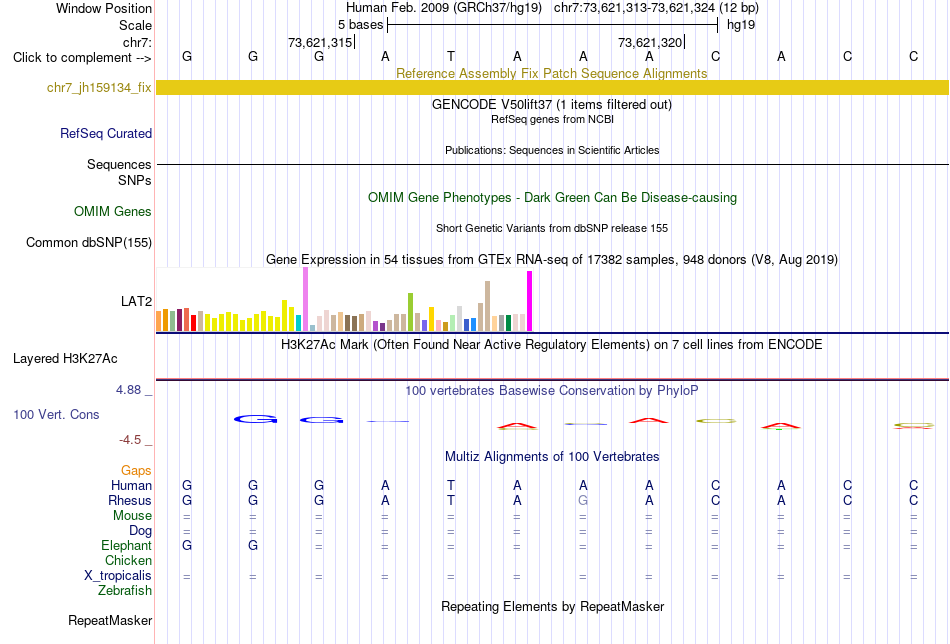Click the 'GENCODE V50lift37 (1 items filtered out)' title
Screen dimensions: 950x644
(x=551, y=104)
